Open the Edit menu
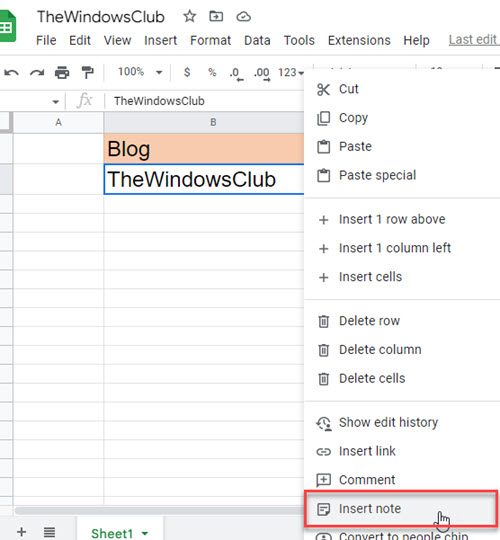This screenshot has height=540, width=500. pyautogui.click(x=80, y=40)
